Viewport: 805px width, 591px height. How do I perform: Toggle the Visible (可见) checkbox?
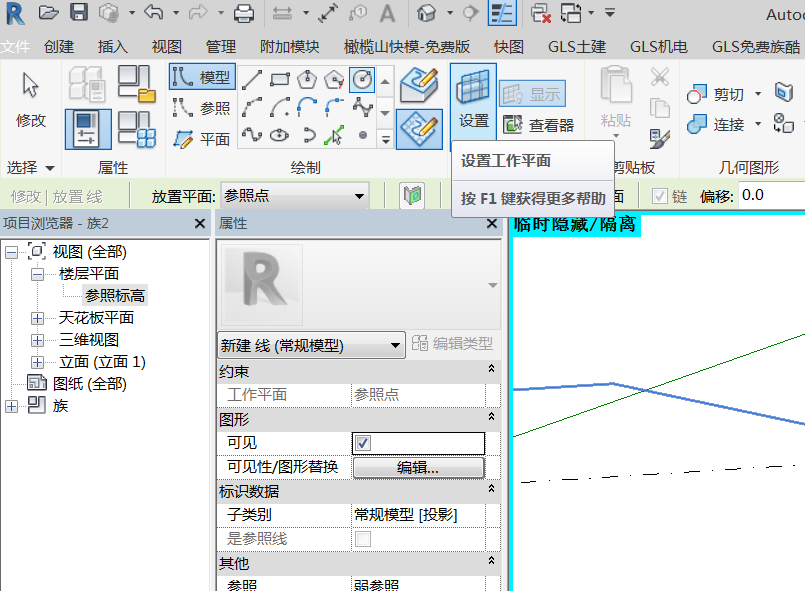[x=363, y=443]
